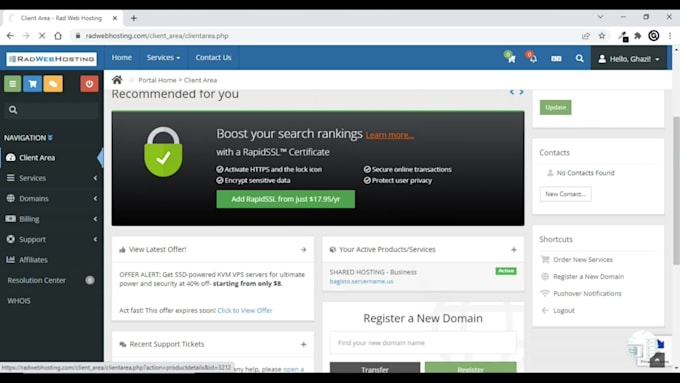
Task: Focus the Find your new domain name field
Action: (423, 343)
